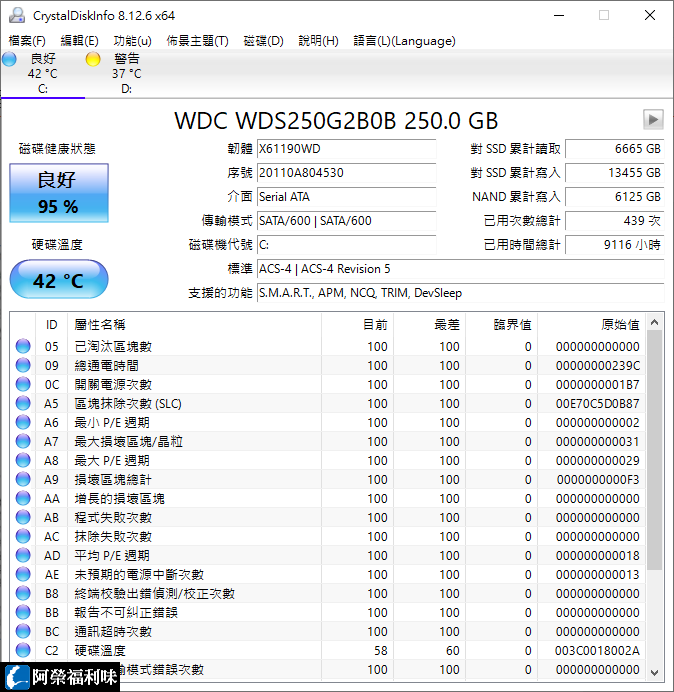Click status orb for attribute AD
The image size is (674, 692).
(23, 555)
